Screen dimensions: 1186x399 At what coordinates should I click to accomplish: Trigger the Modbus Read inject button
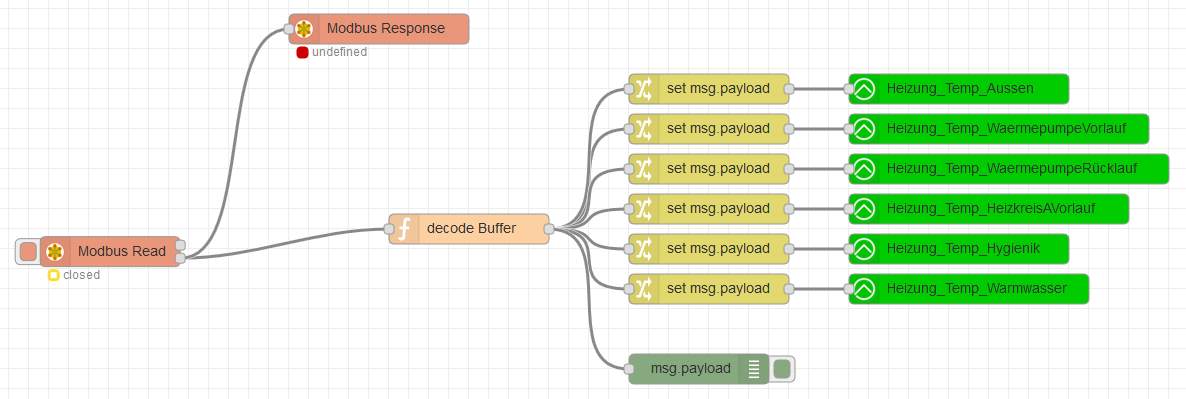click(28, 252)
